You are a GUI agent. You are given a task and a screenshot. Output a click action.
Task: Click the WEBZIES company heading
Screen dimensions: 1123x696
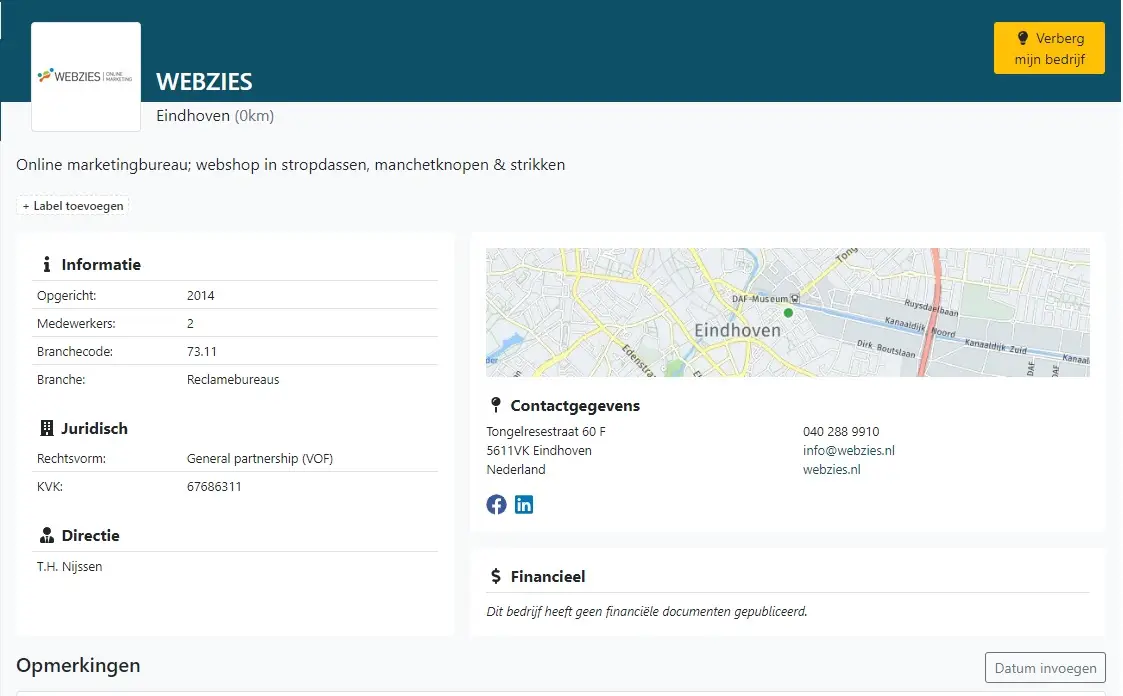[x=204, y=82]
